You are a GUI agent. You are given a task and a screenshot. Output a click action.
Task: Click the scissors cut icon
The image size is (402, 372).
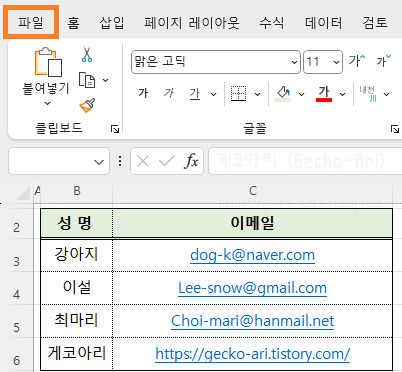click(x=87, y=54)
